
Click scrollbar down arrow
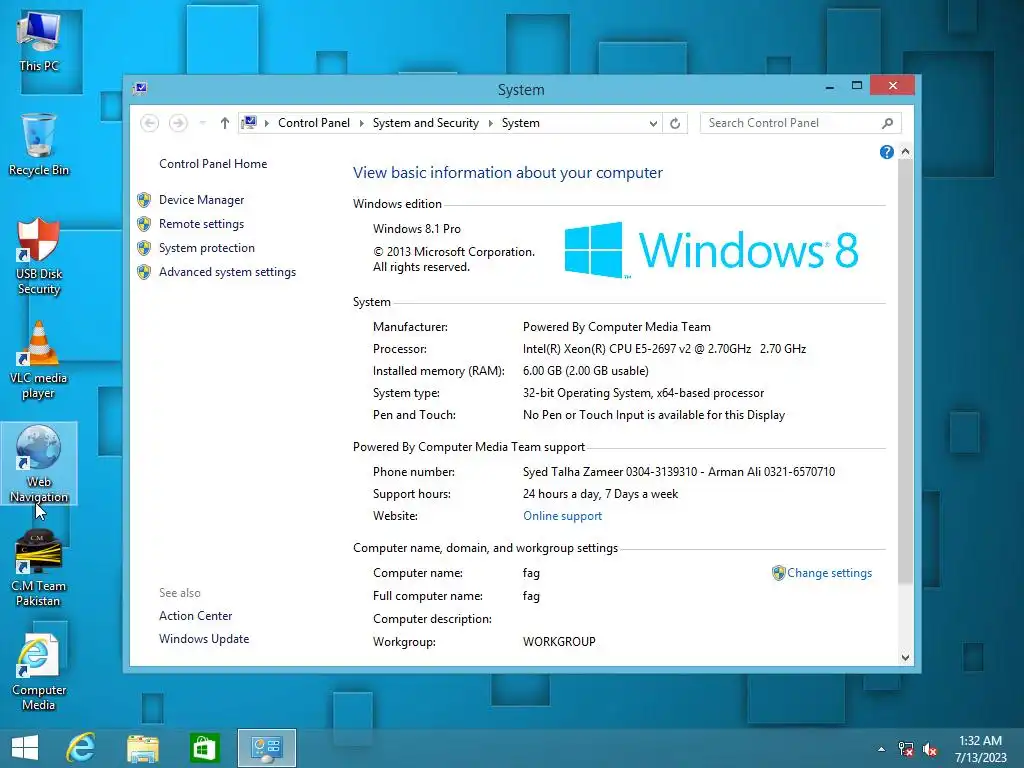click(905, 657)
